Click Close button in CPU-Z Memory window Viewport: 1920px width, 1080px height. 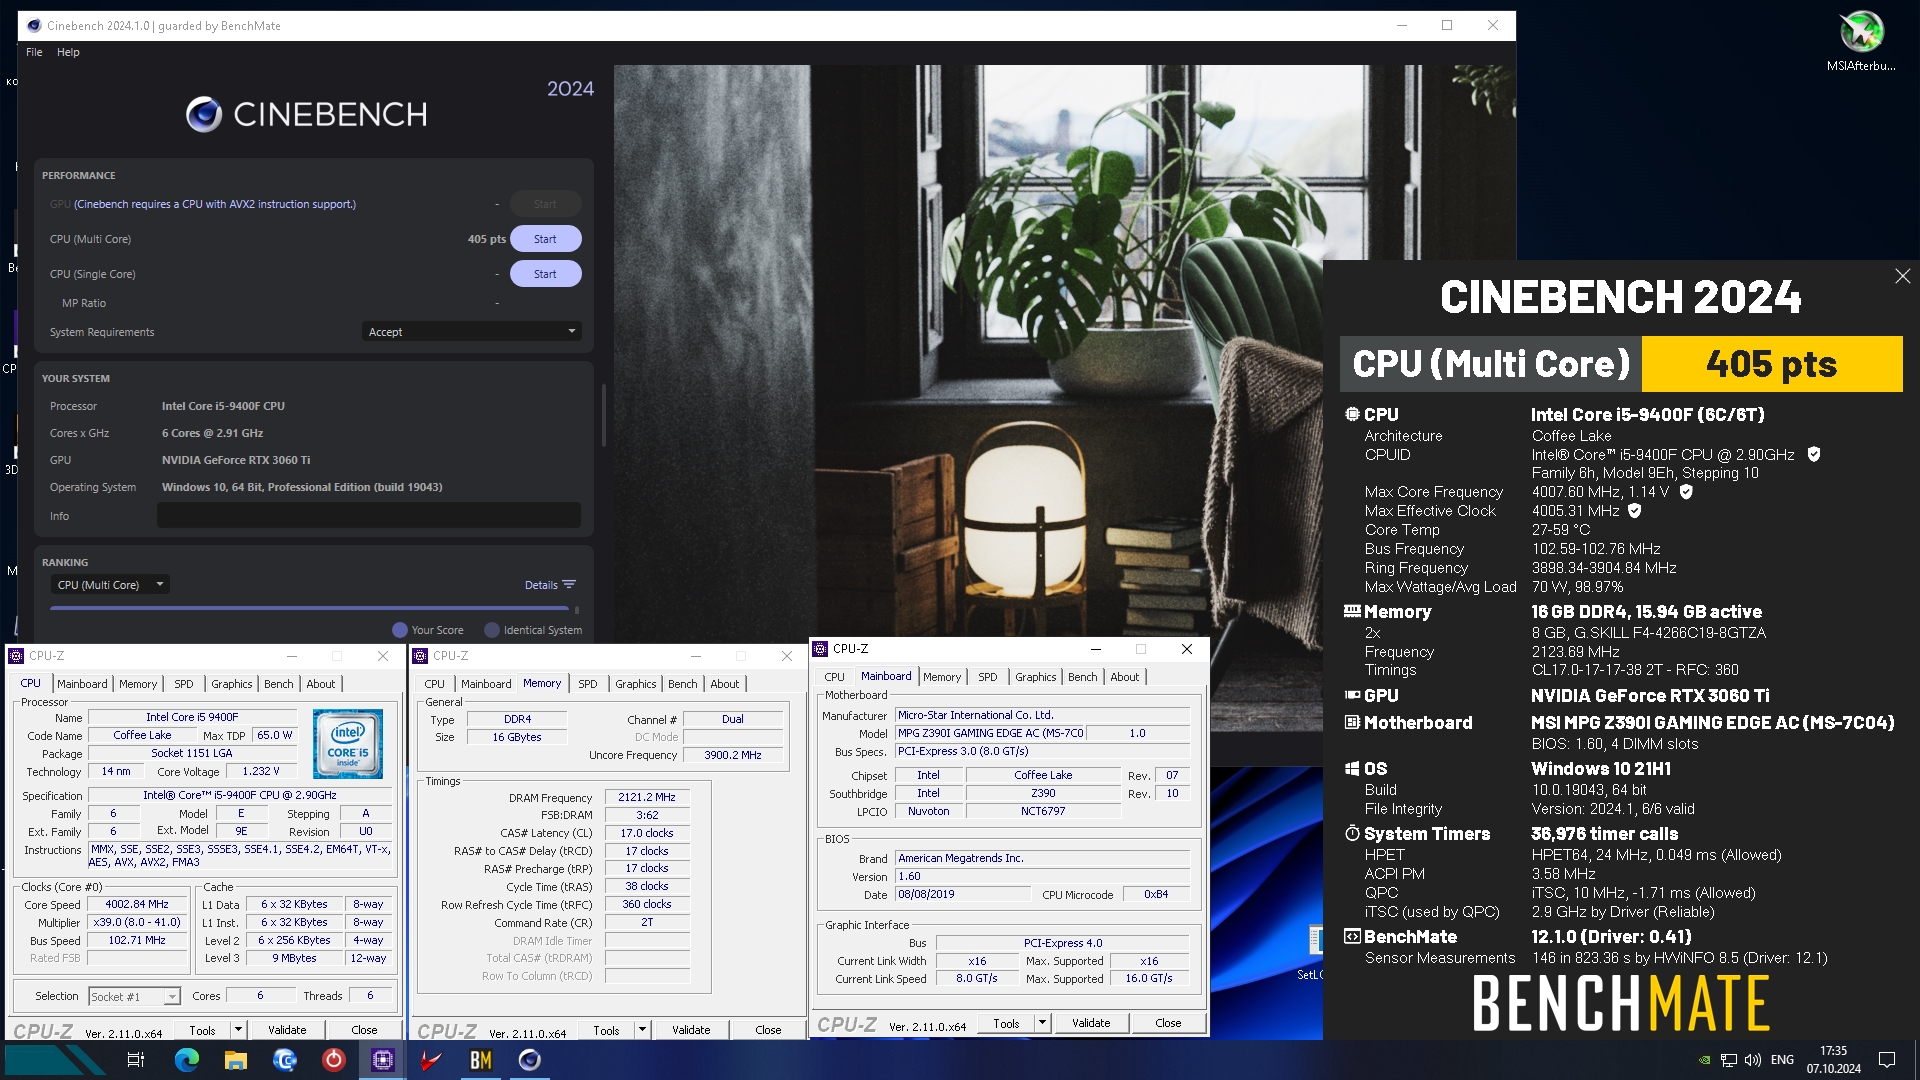point(768,1030)
